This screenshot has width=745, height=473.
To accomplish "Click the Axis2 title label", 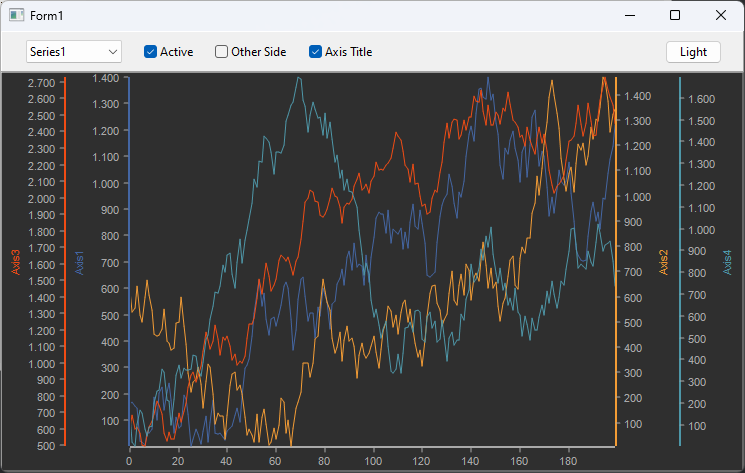I will coord(663,262).
